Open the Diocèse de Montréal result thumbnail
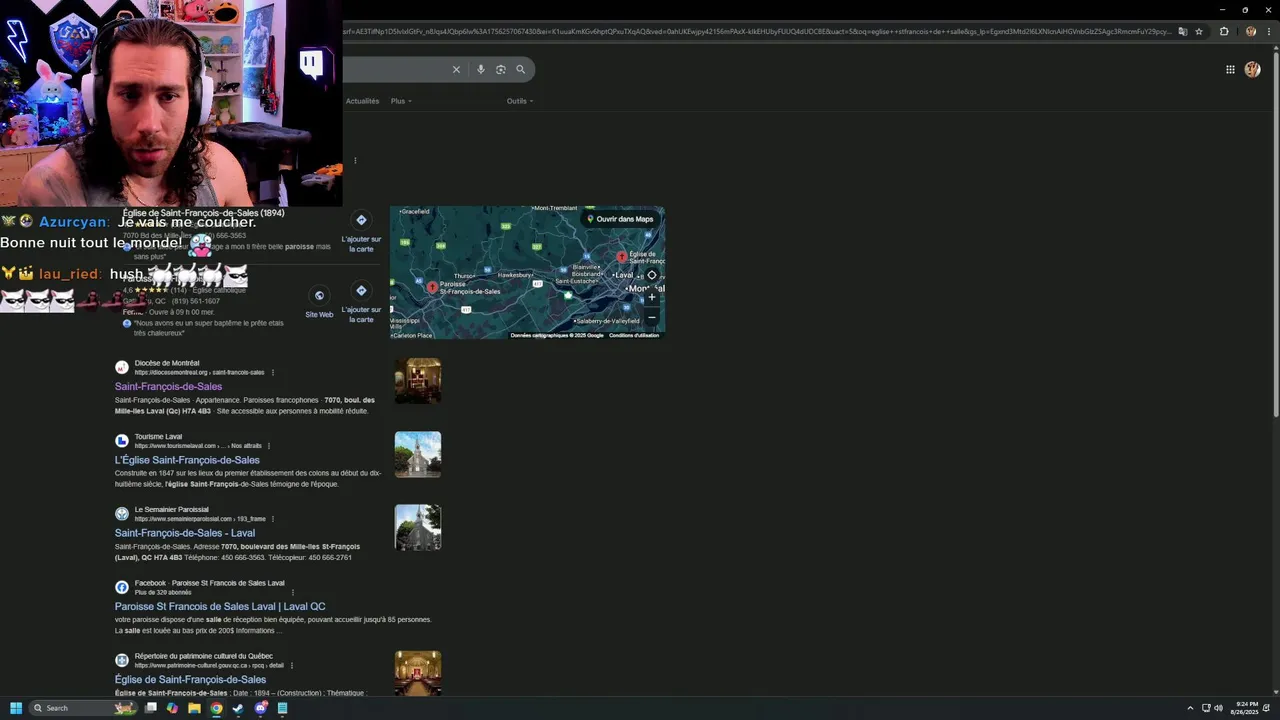The width and height of the screenshot is (1280, 720). point(418,381)
